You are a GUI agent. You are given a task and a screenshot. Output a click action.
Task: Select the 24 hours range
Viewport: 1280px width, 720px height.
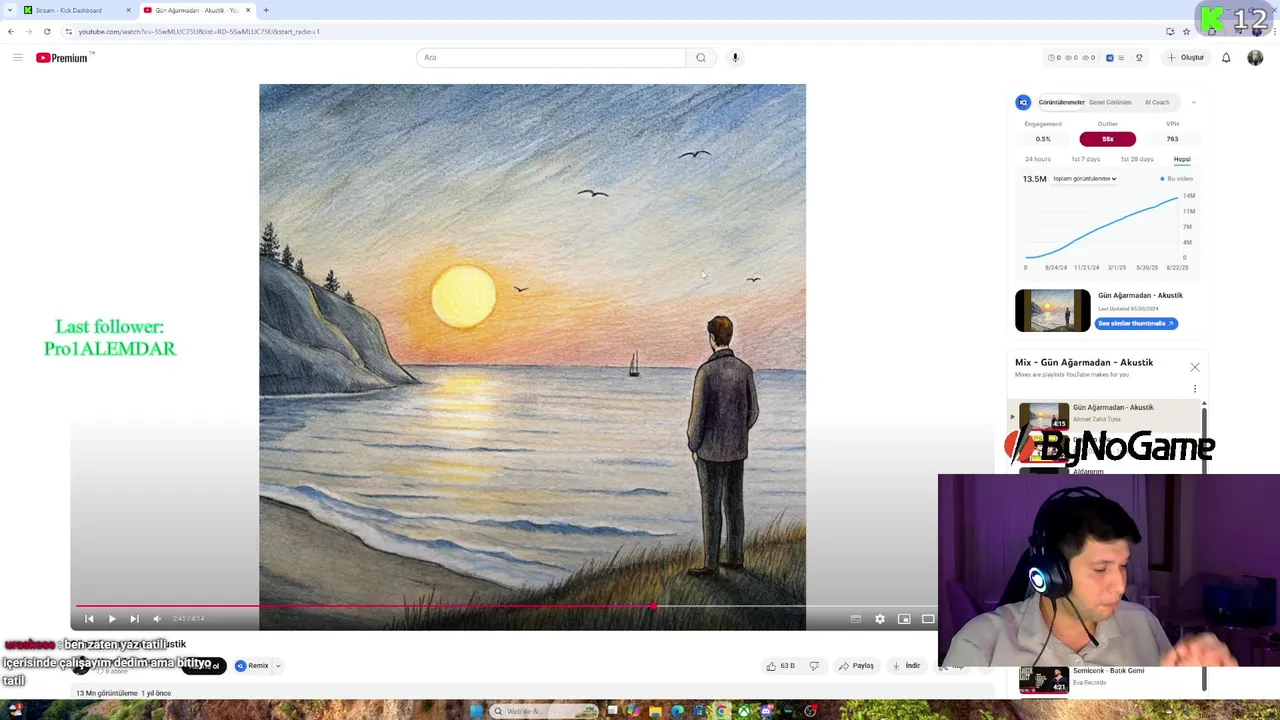pos(1038,159)
